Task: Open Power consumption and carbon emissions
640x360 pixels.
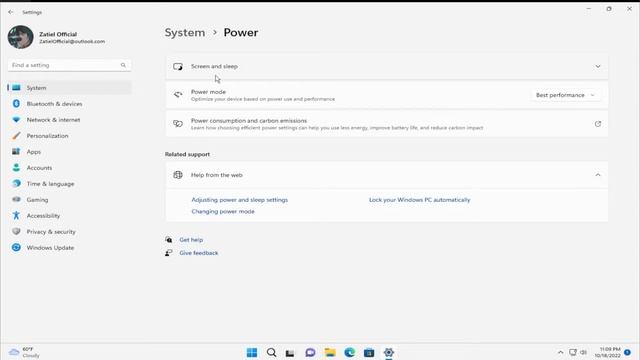Action: (387, 124)
